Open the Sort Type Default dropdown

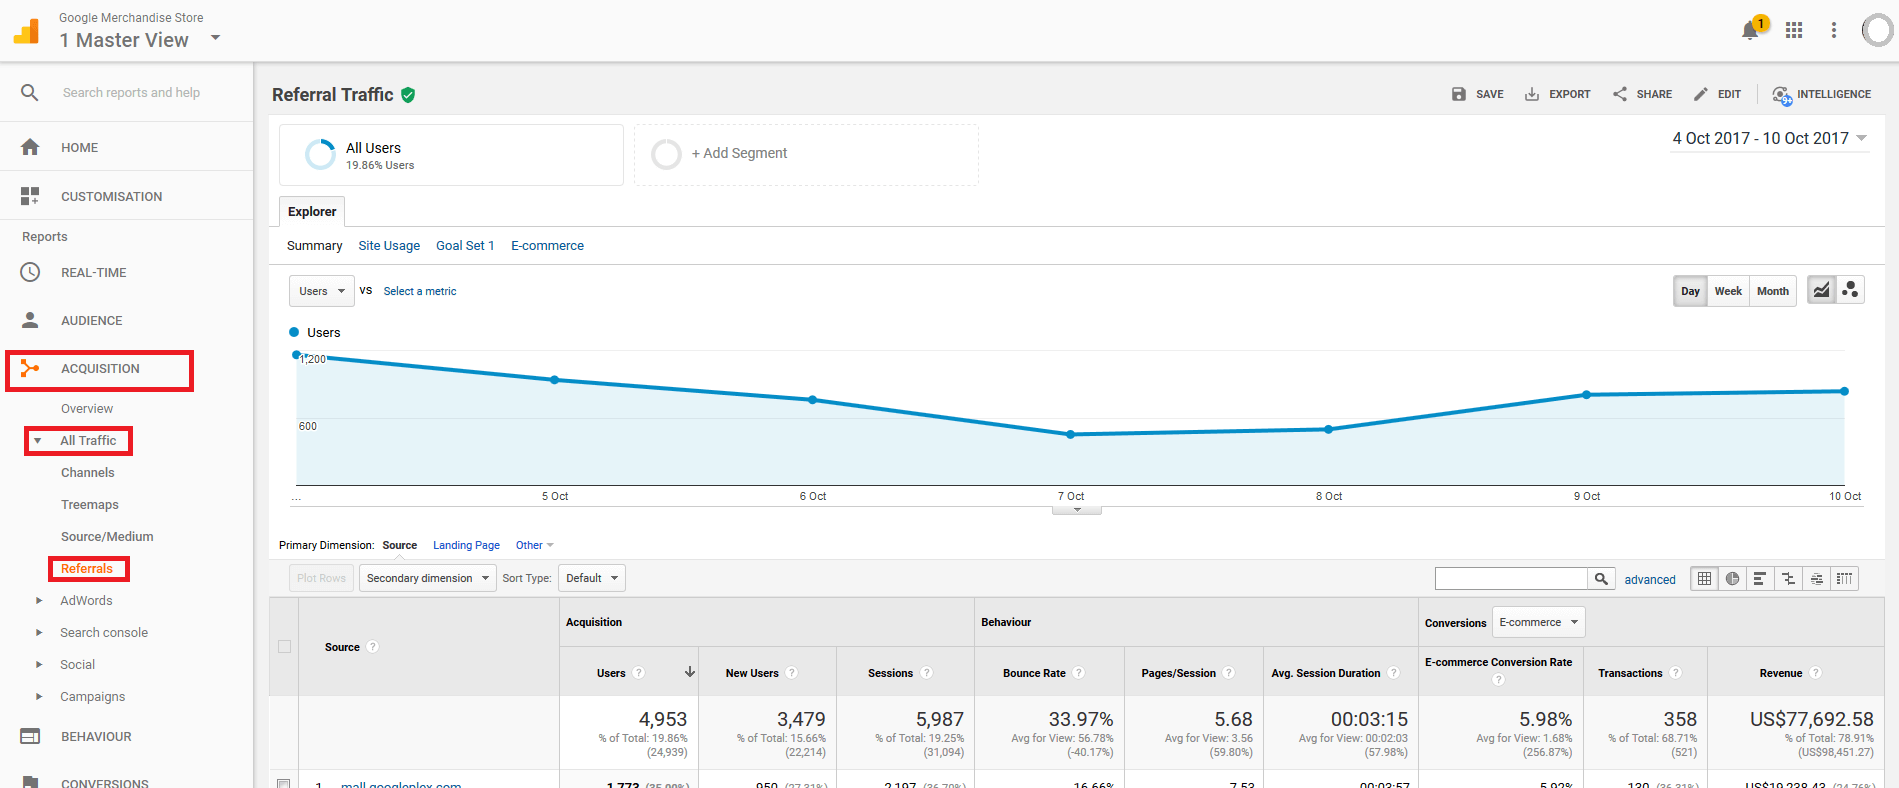pyautogui.click(x=592, y=578)
